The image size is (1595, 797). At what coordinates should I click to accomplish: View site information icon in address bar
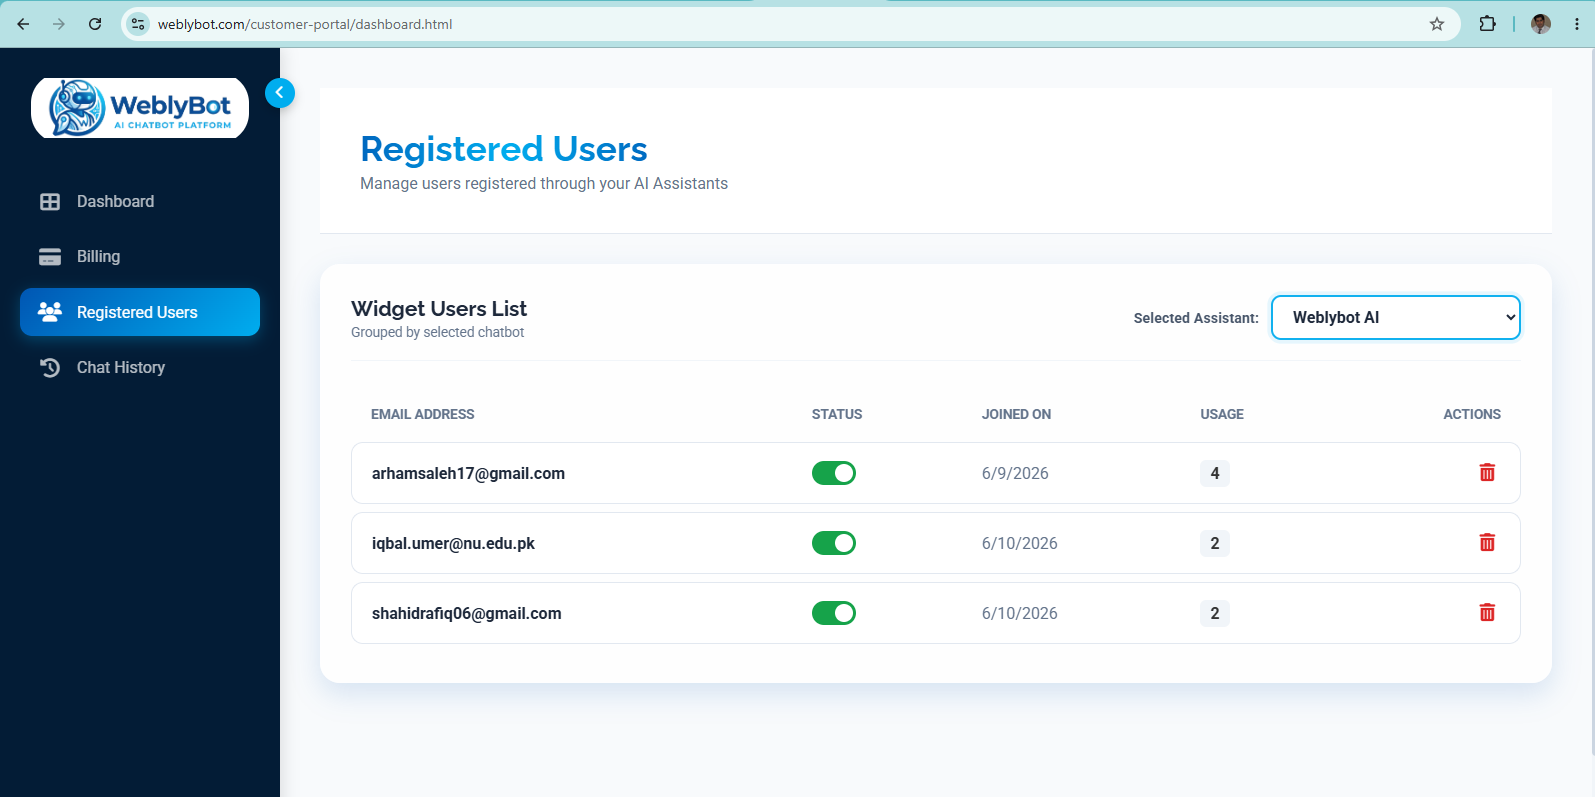click(138, 24)
